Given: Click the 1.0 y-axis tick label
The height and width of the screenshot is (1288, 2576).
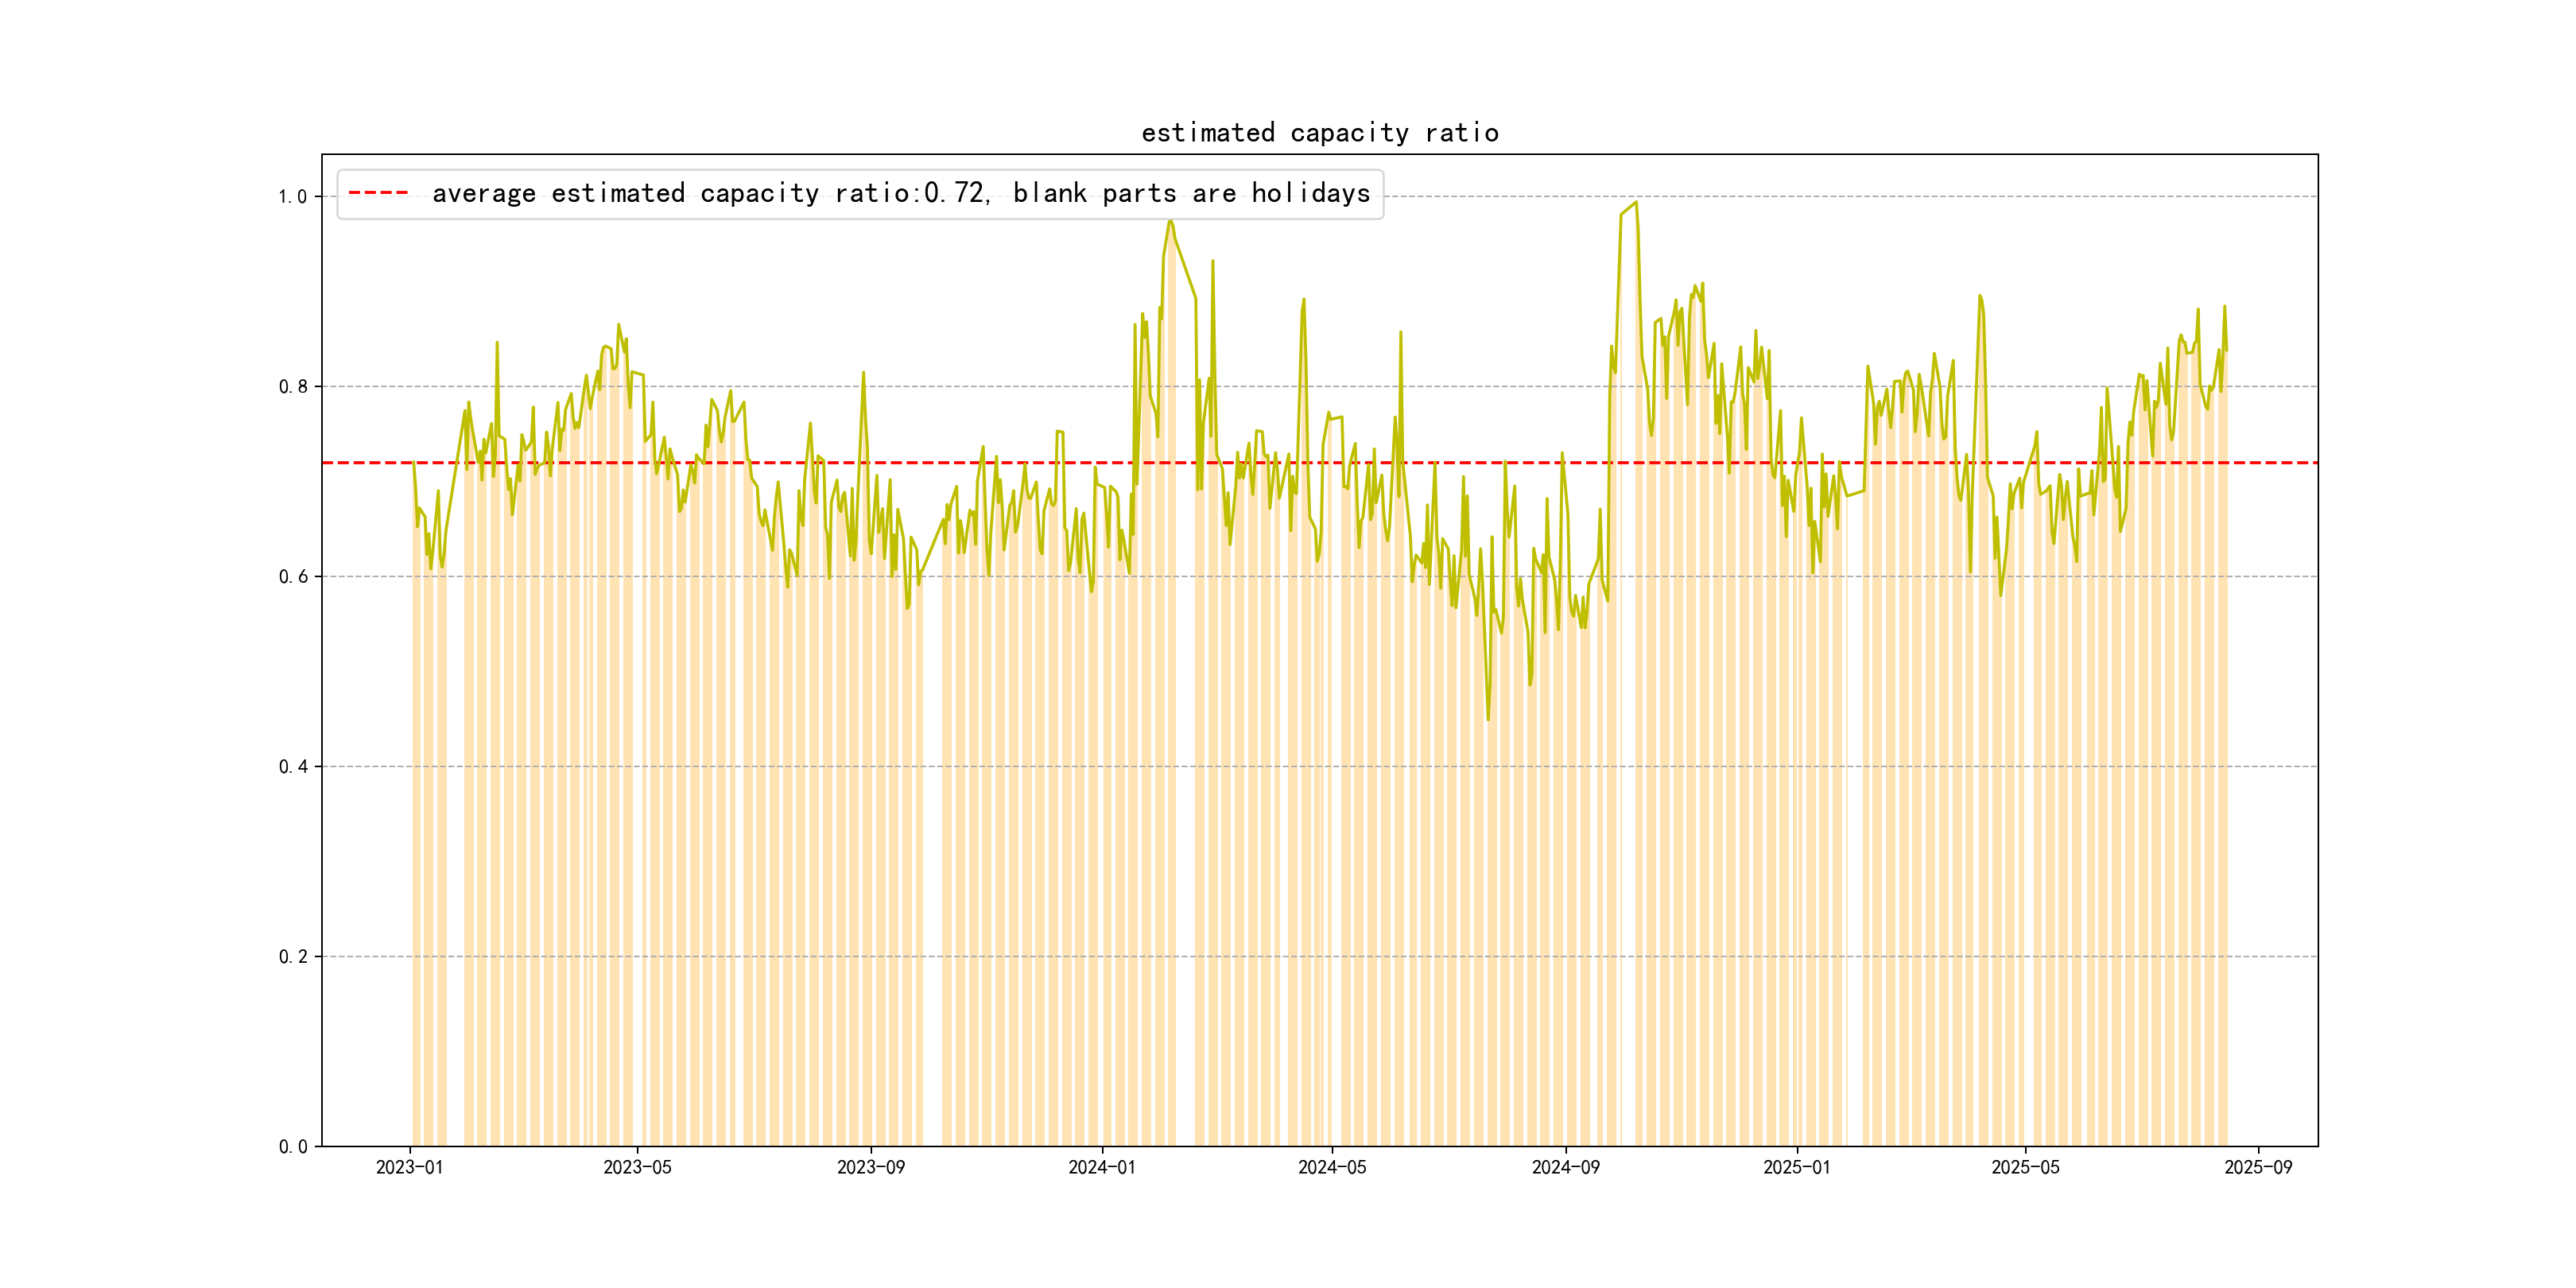Looking at the screenshot, I should (292, 197).
